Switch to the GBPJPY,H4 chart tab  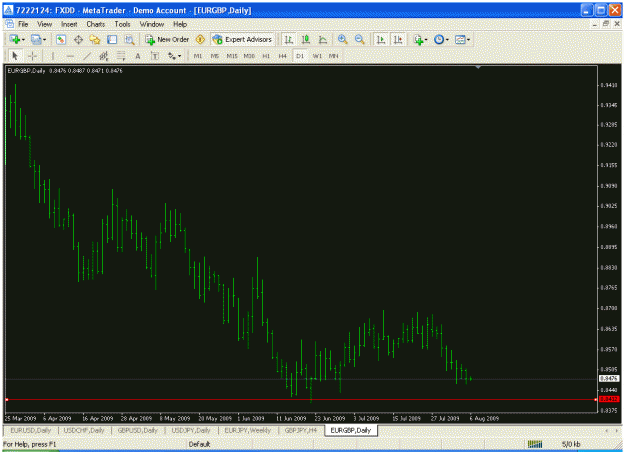[301, 430]
